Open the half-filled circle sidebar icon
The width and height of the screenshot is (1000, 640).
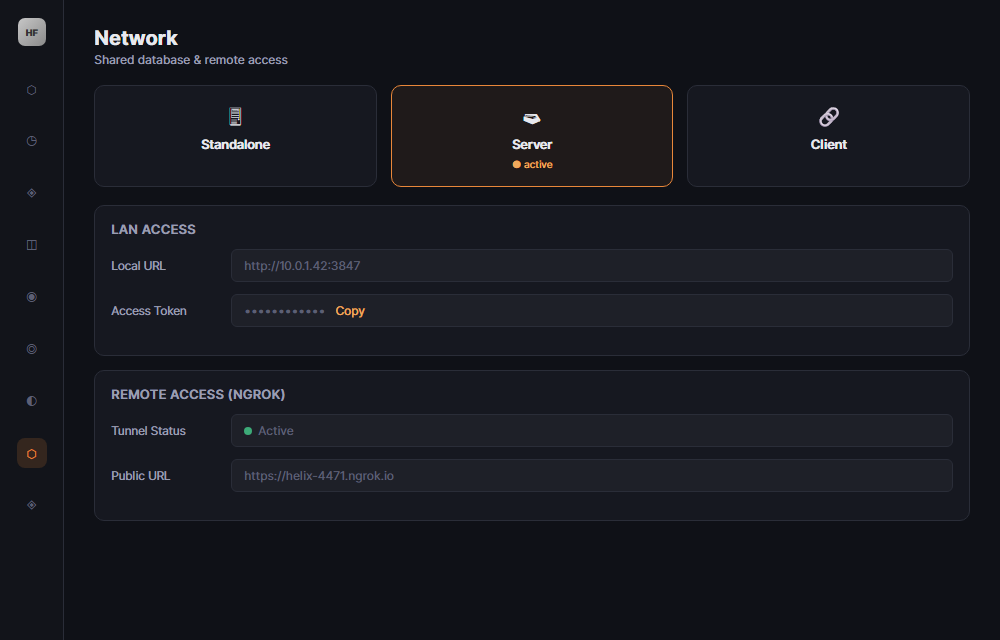click(x=31, y=400)
